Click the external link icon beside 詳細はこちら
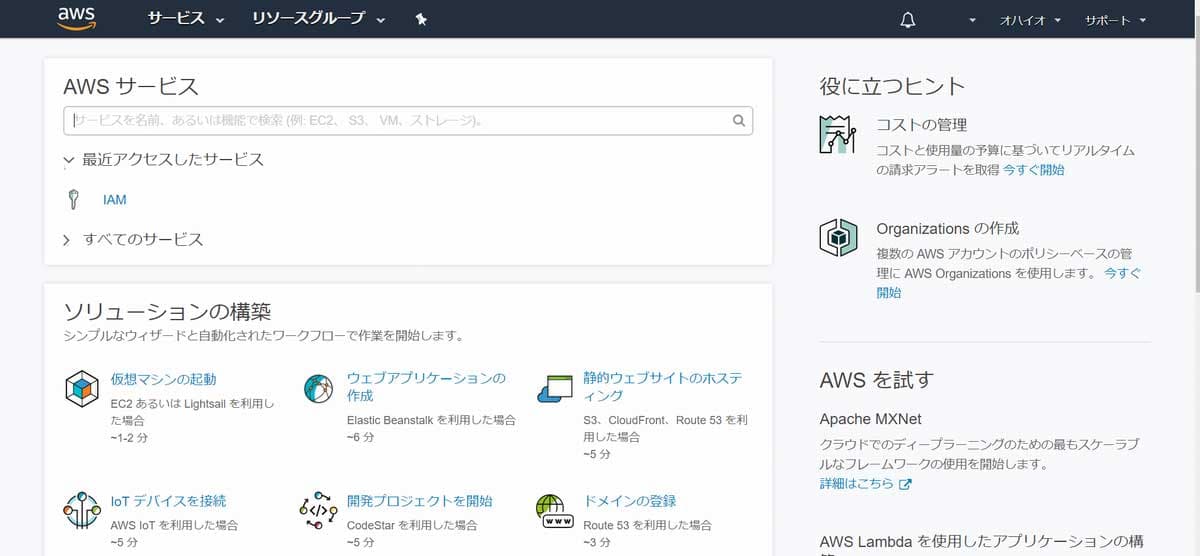Viewport: 1200px width, 556px height. (906, 484)
